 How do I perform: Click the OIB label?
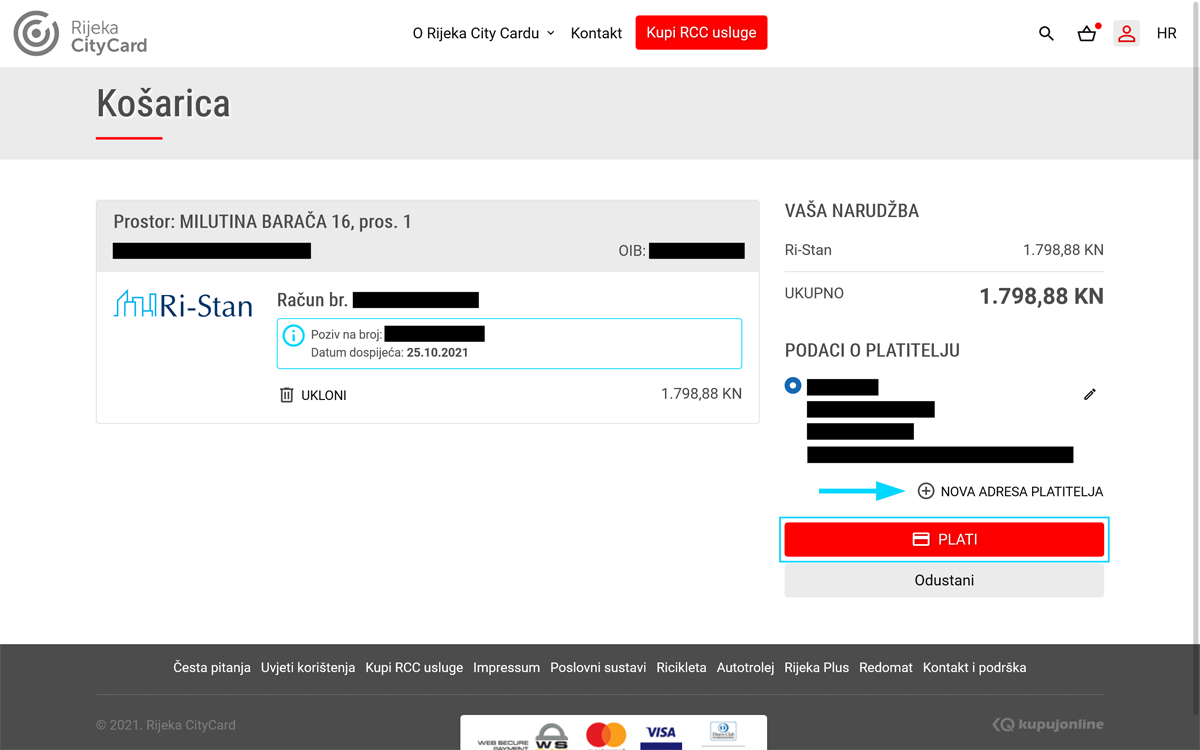[631, 251]
